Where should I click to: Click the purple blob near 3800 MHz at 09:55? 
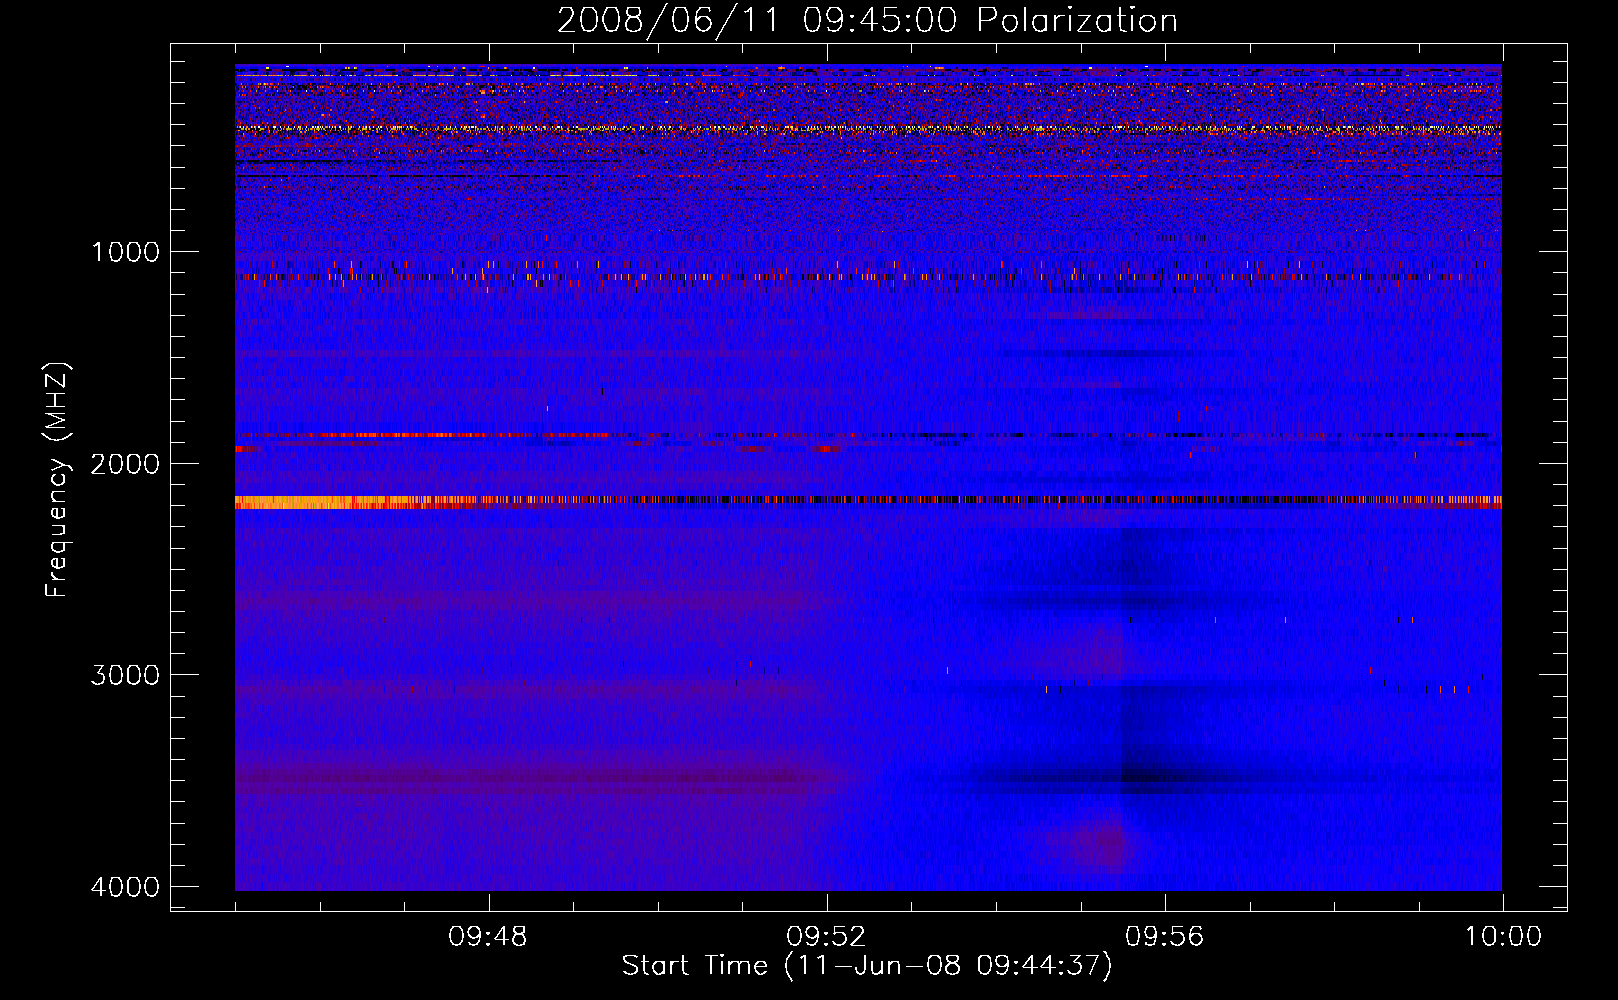click(1100, 843)
